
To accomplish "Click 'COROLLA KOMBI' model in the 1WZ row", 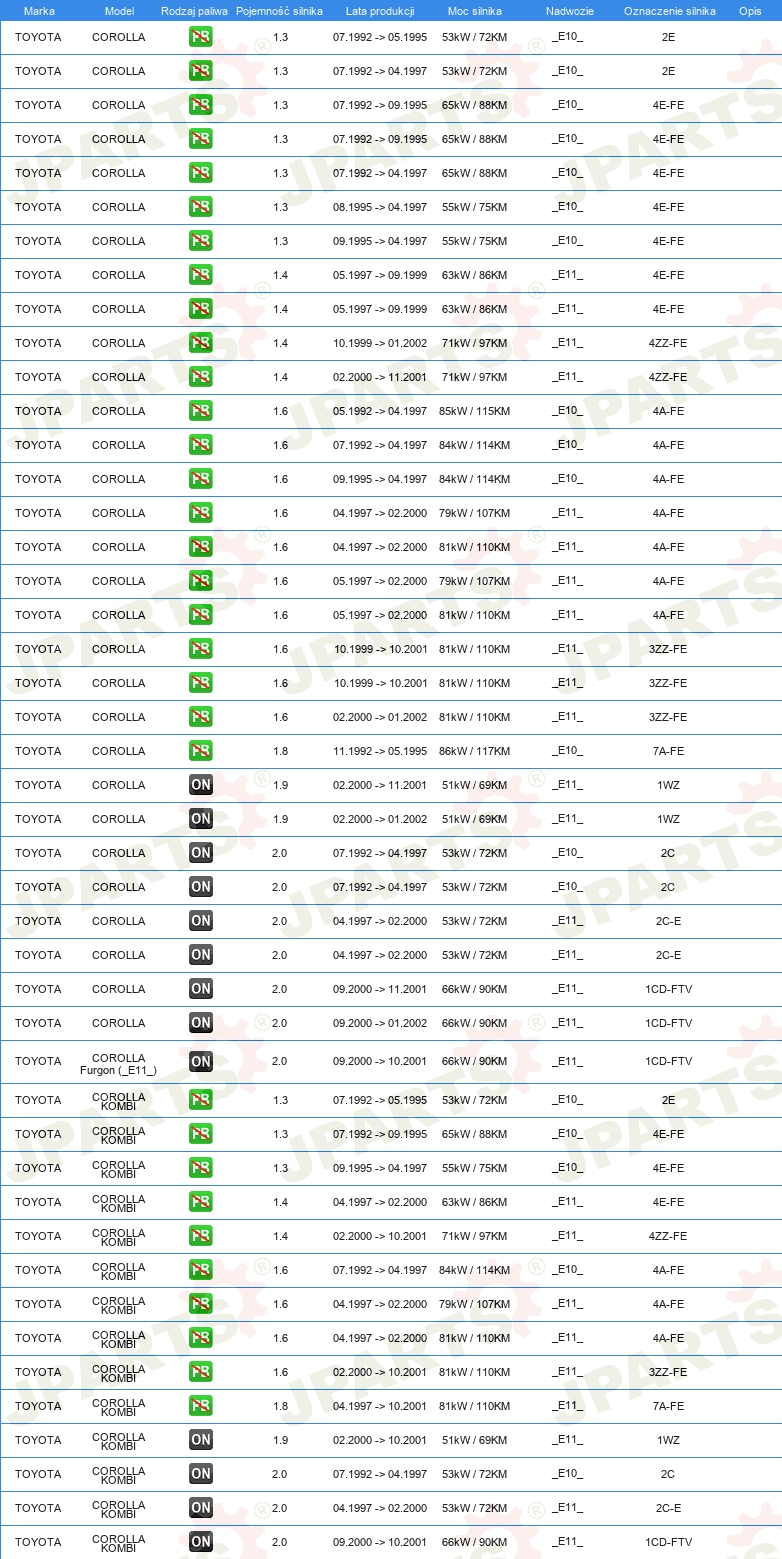I will [x=118, y=1441].
